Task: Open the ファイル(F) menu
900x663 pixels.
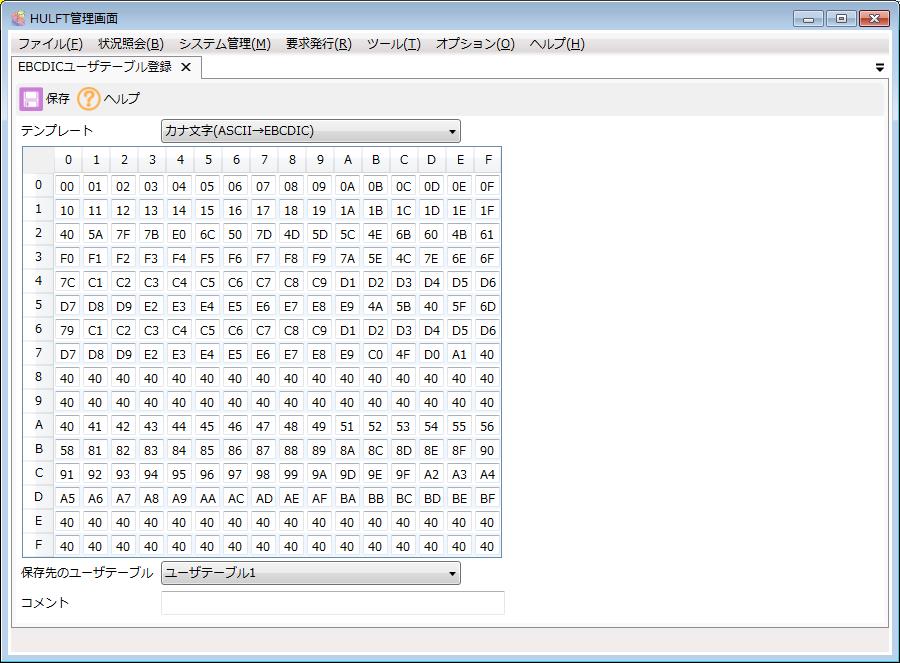Action: coord(50,44)
